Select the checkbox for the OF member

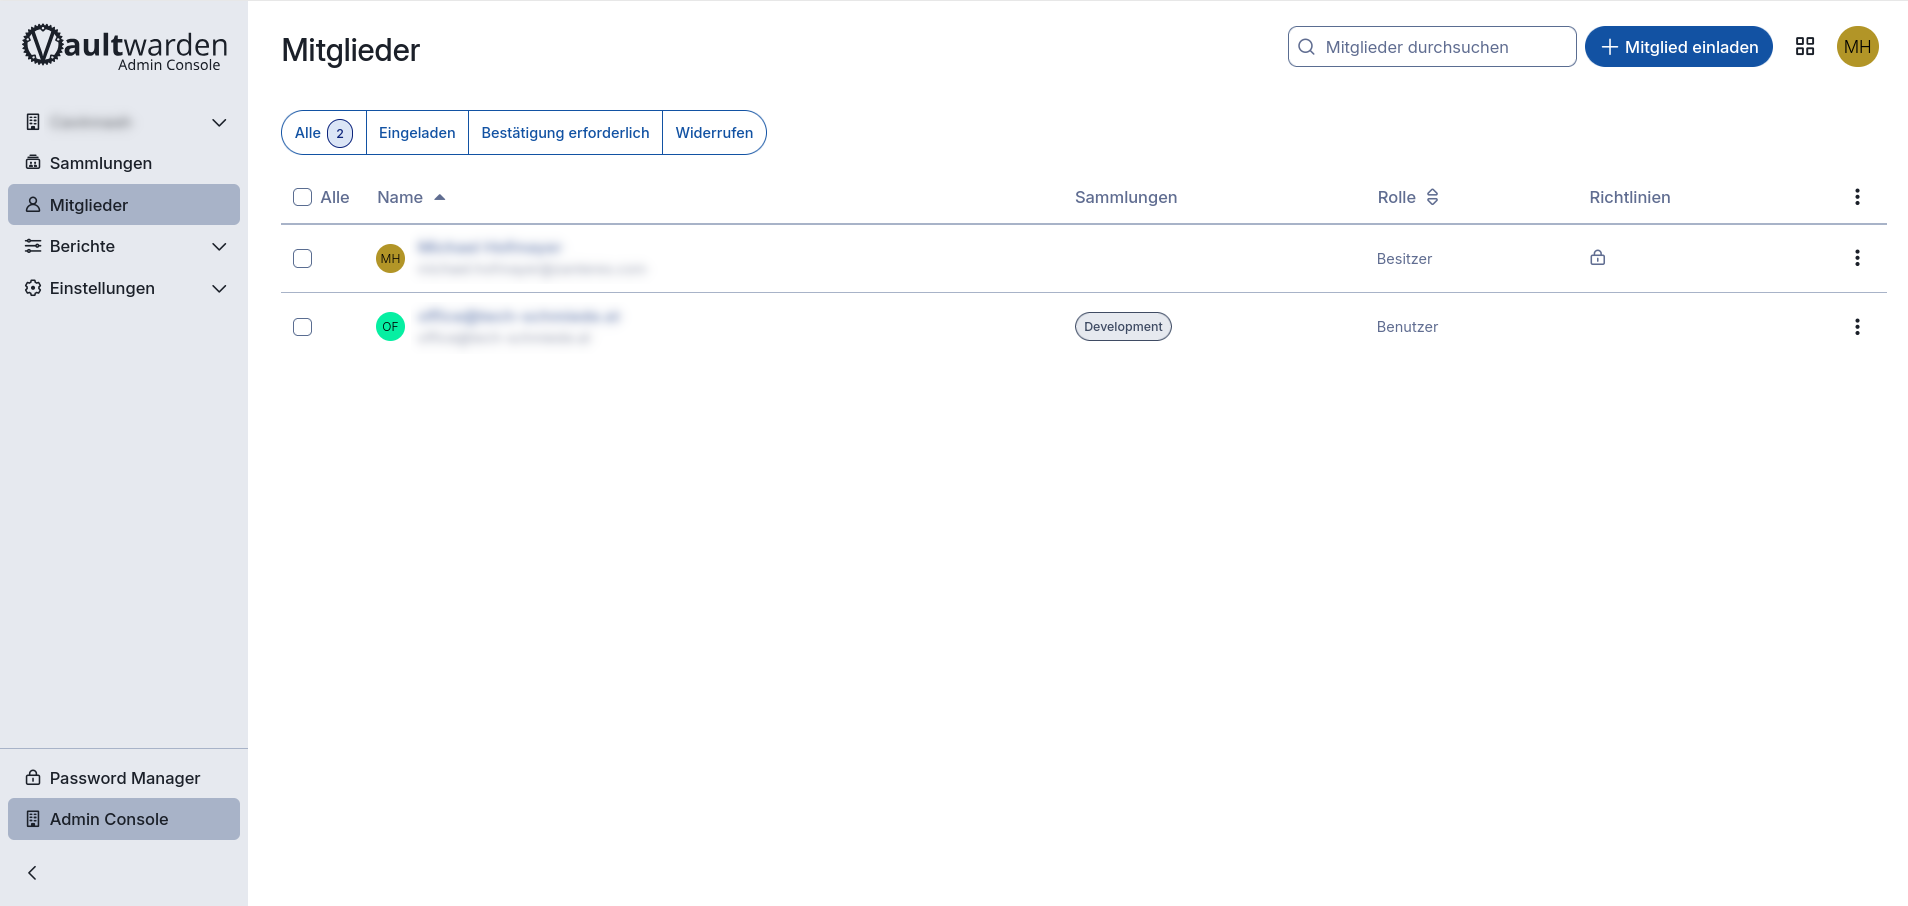[x=303, y=327]
